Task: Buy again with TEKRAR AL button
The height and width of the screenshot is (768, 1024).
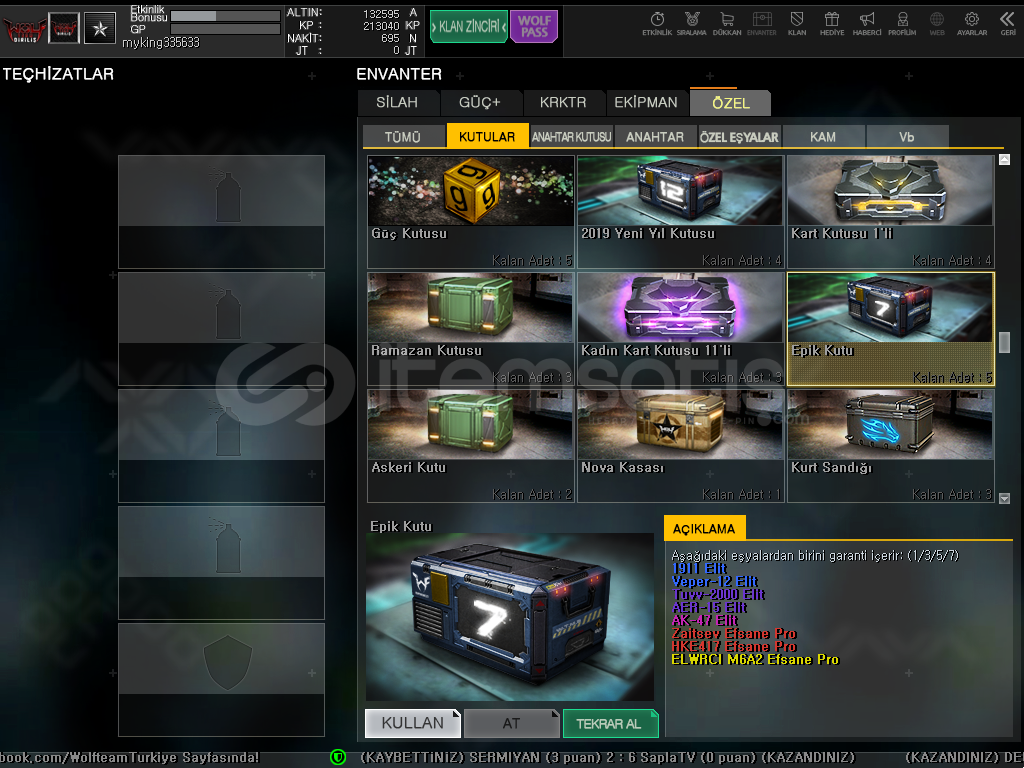Action: [x=610, y=723]
